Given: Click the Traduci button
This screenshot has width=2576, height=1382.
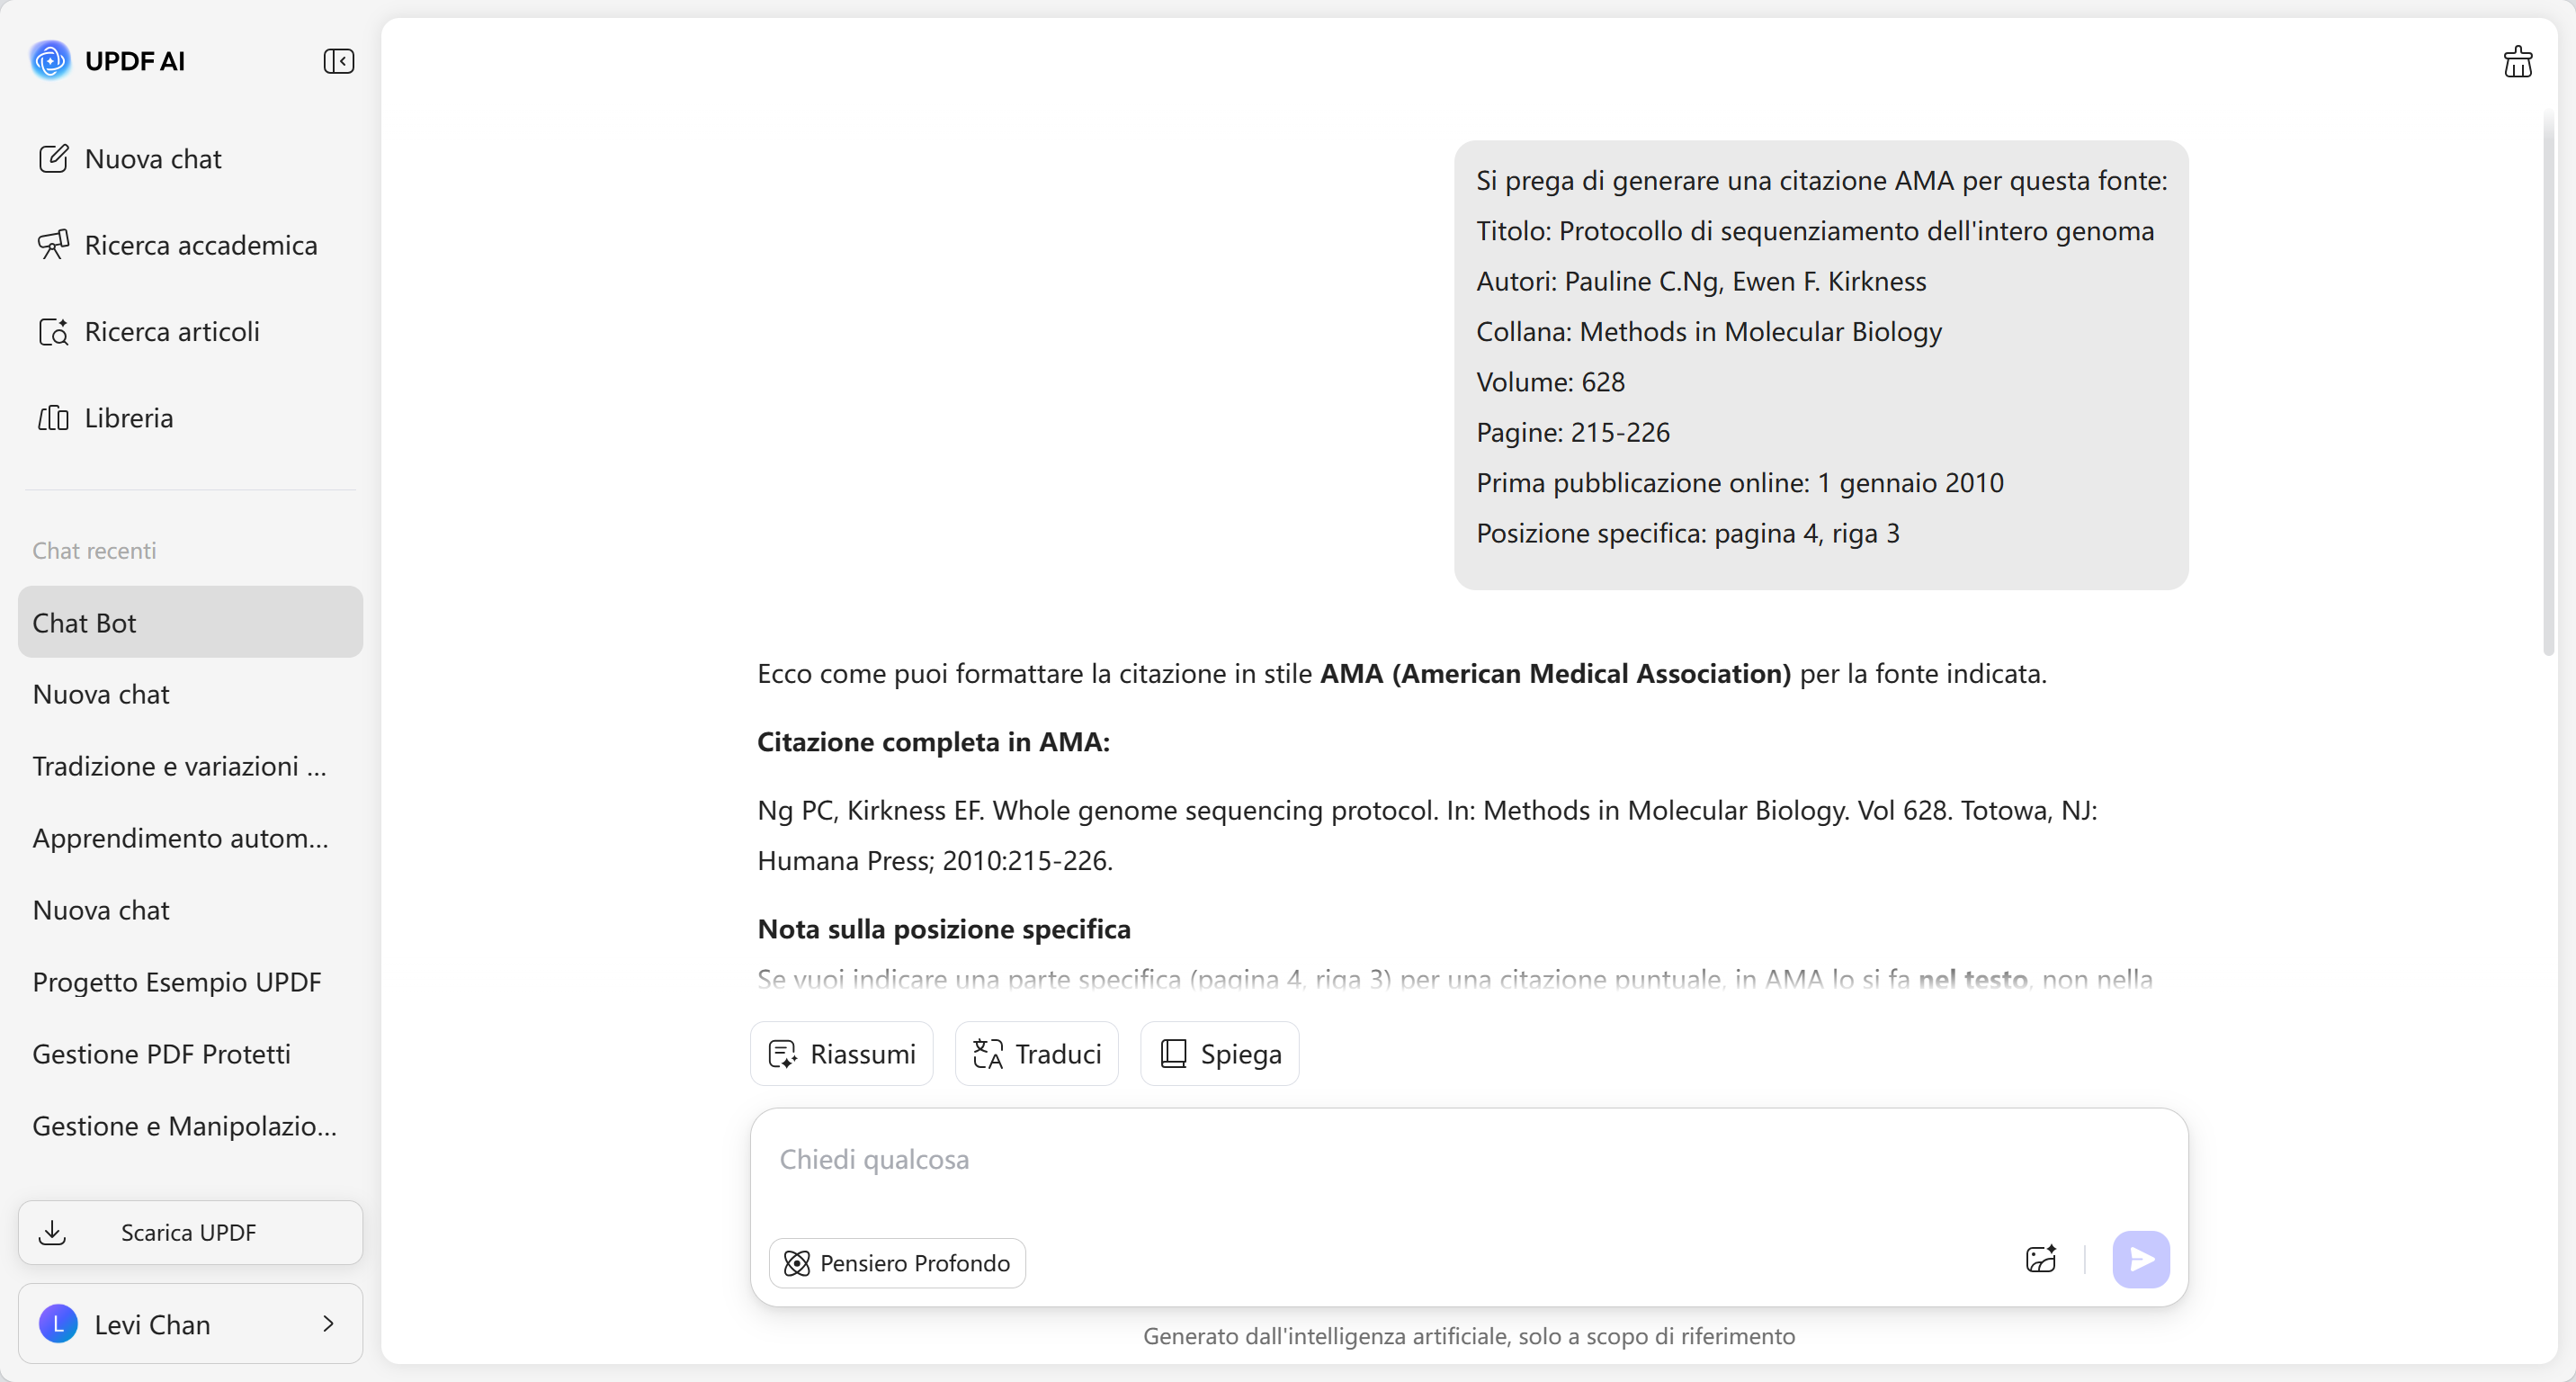Looking at the screenshot, I should (1036, 1054).
